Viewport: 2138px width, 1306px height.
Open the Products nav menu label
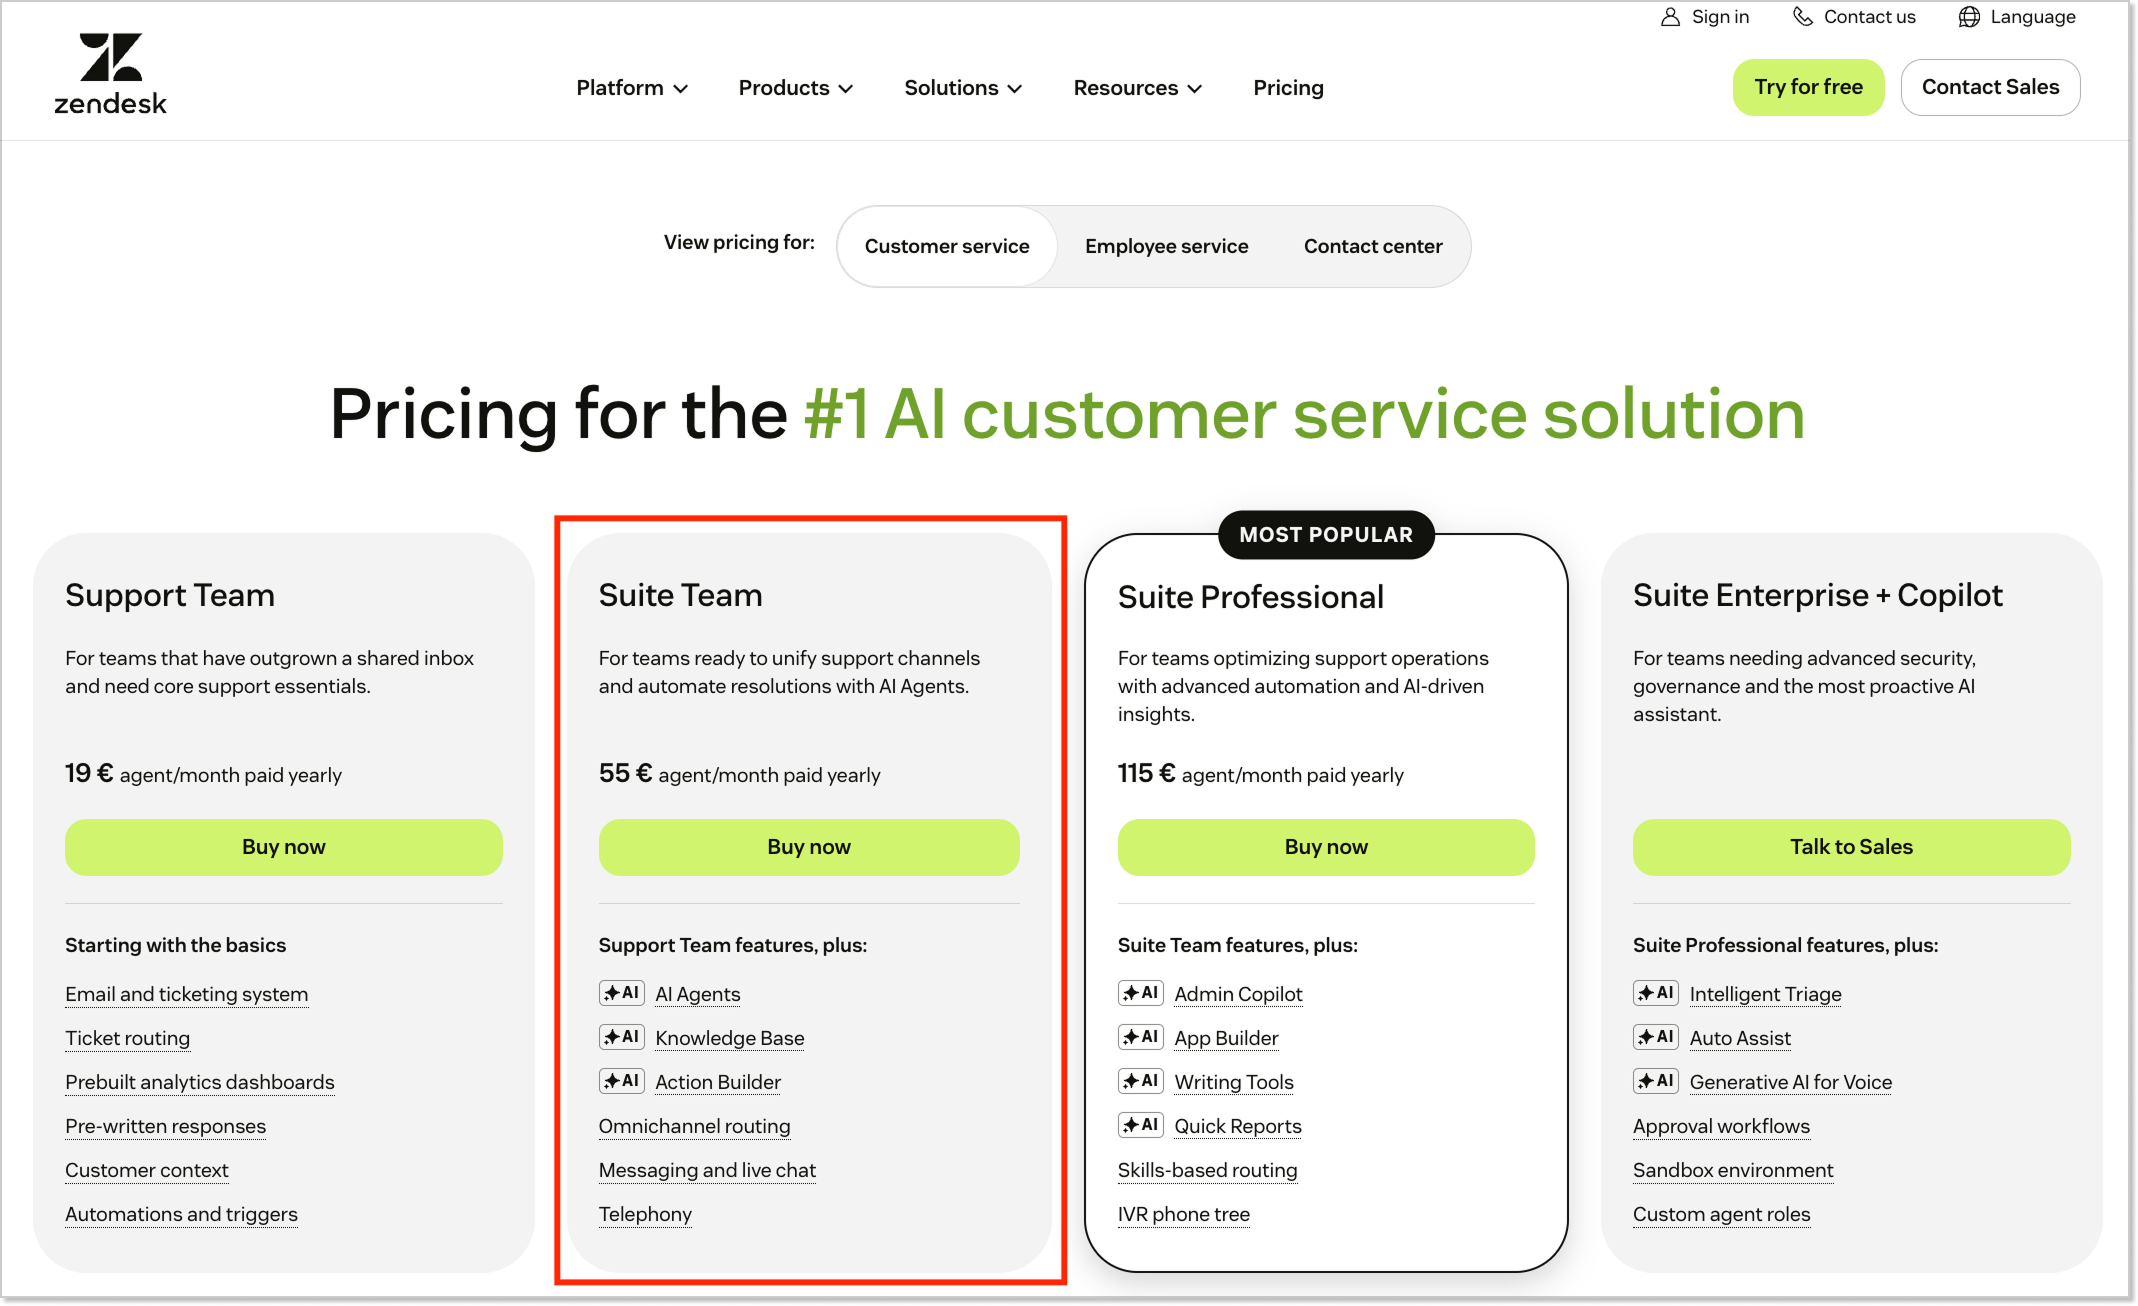point(784,88)
